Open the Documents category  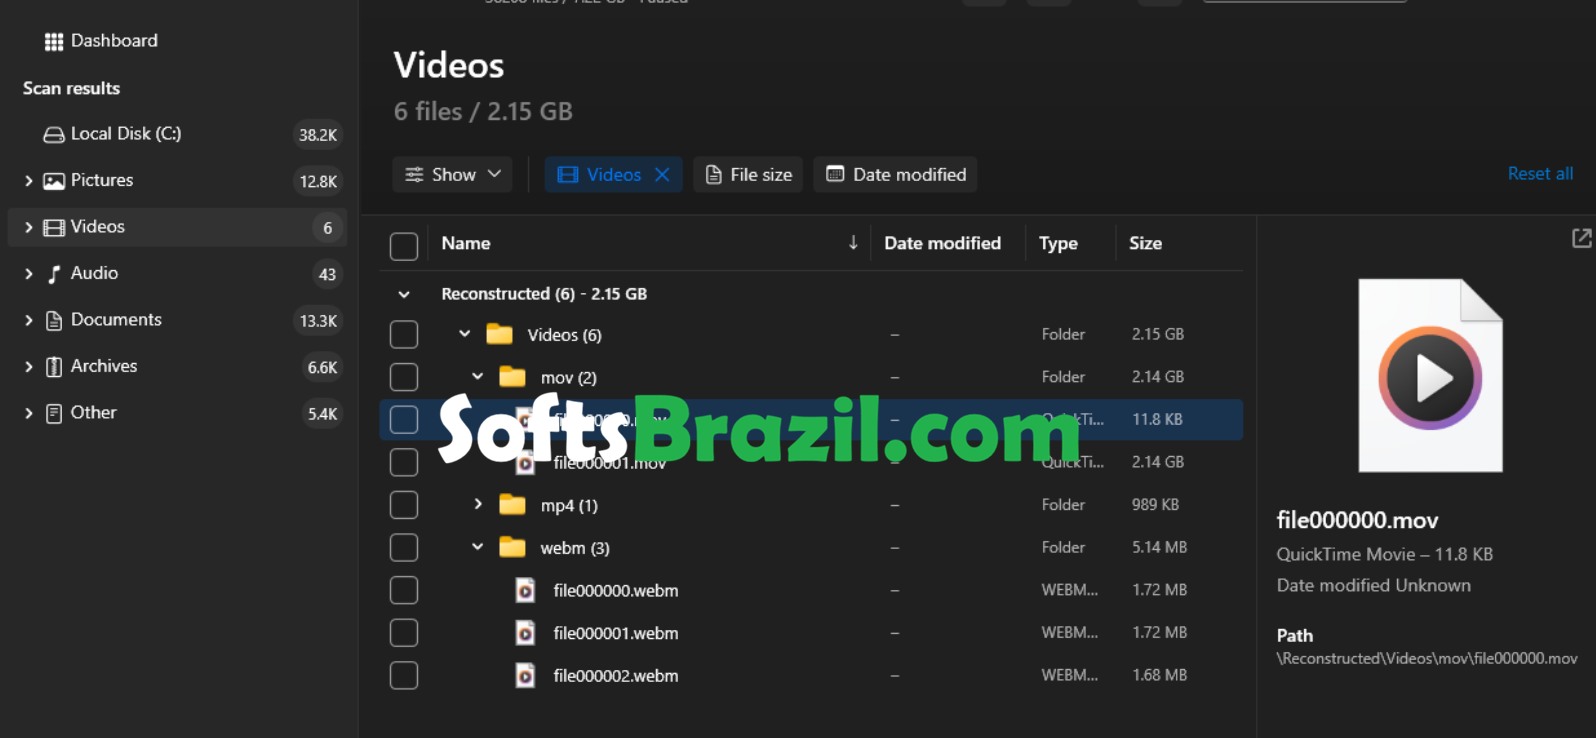177,320
